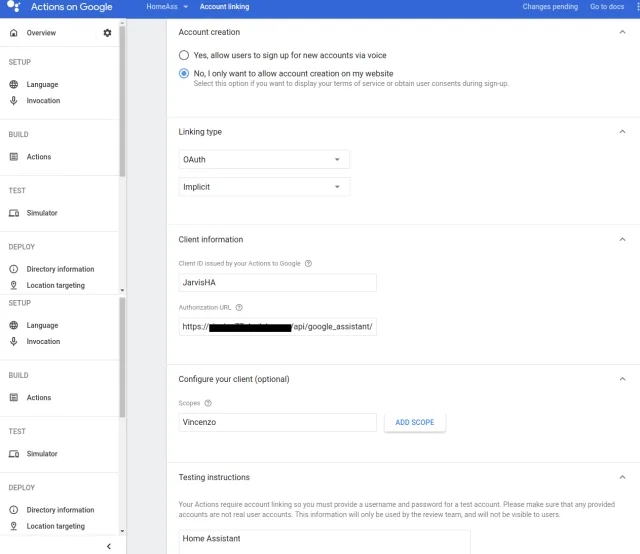The width and height of the screenshot is (640, 554).
Task: Click the 'Account creation' heading
Action: click(209, 32)
